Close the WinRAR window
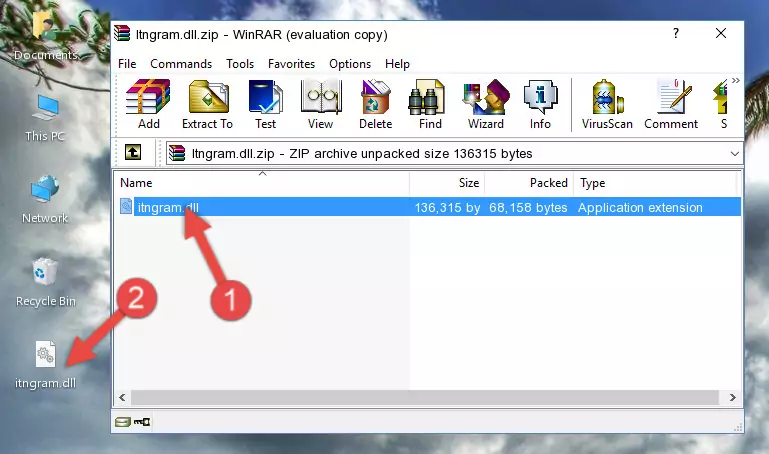 click(x=721, y=33)
